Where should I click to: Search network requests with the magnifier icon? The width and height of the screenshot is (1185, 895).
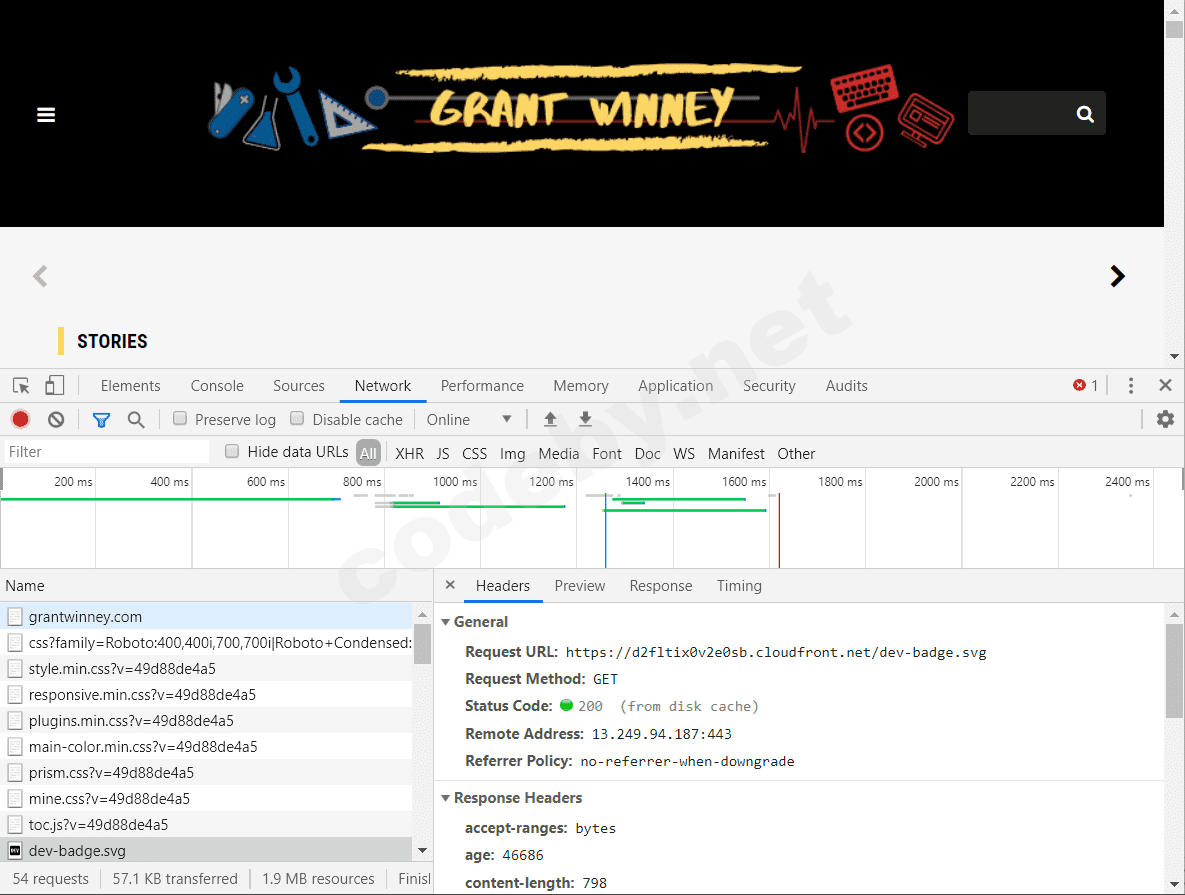136,419
